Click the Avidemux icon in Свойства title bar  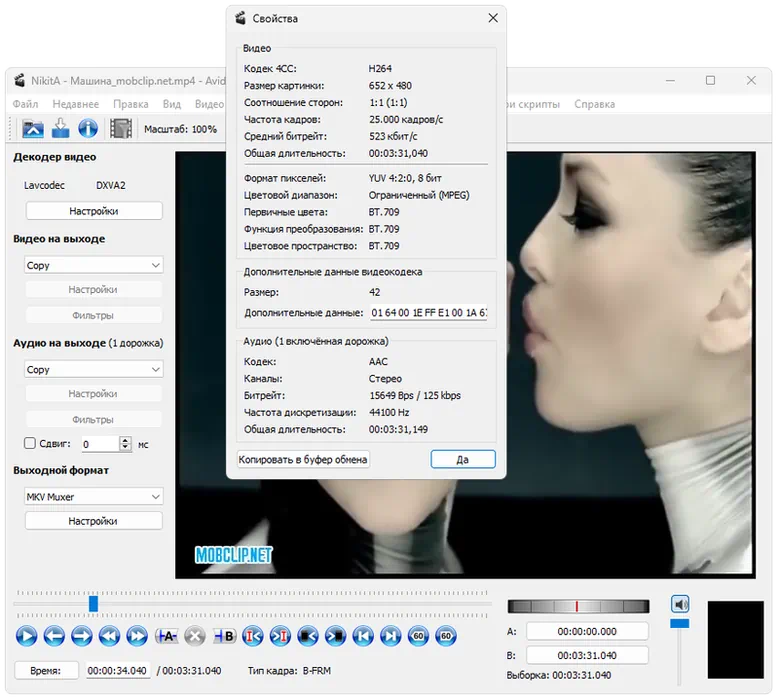pyautogui.click(x=240, y=18)
